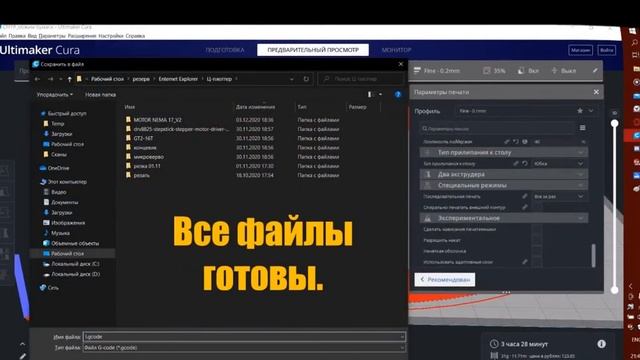Viewport: 640px width, 360px height.
Task: Sort files by Дата изменения column
Action: pyautogui.click(x=256, y=107)
